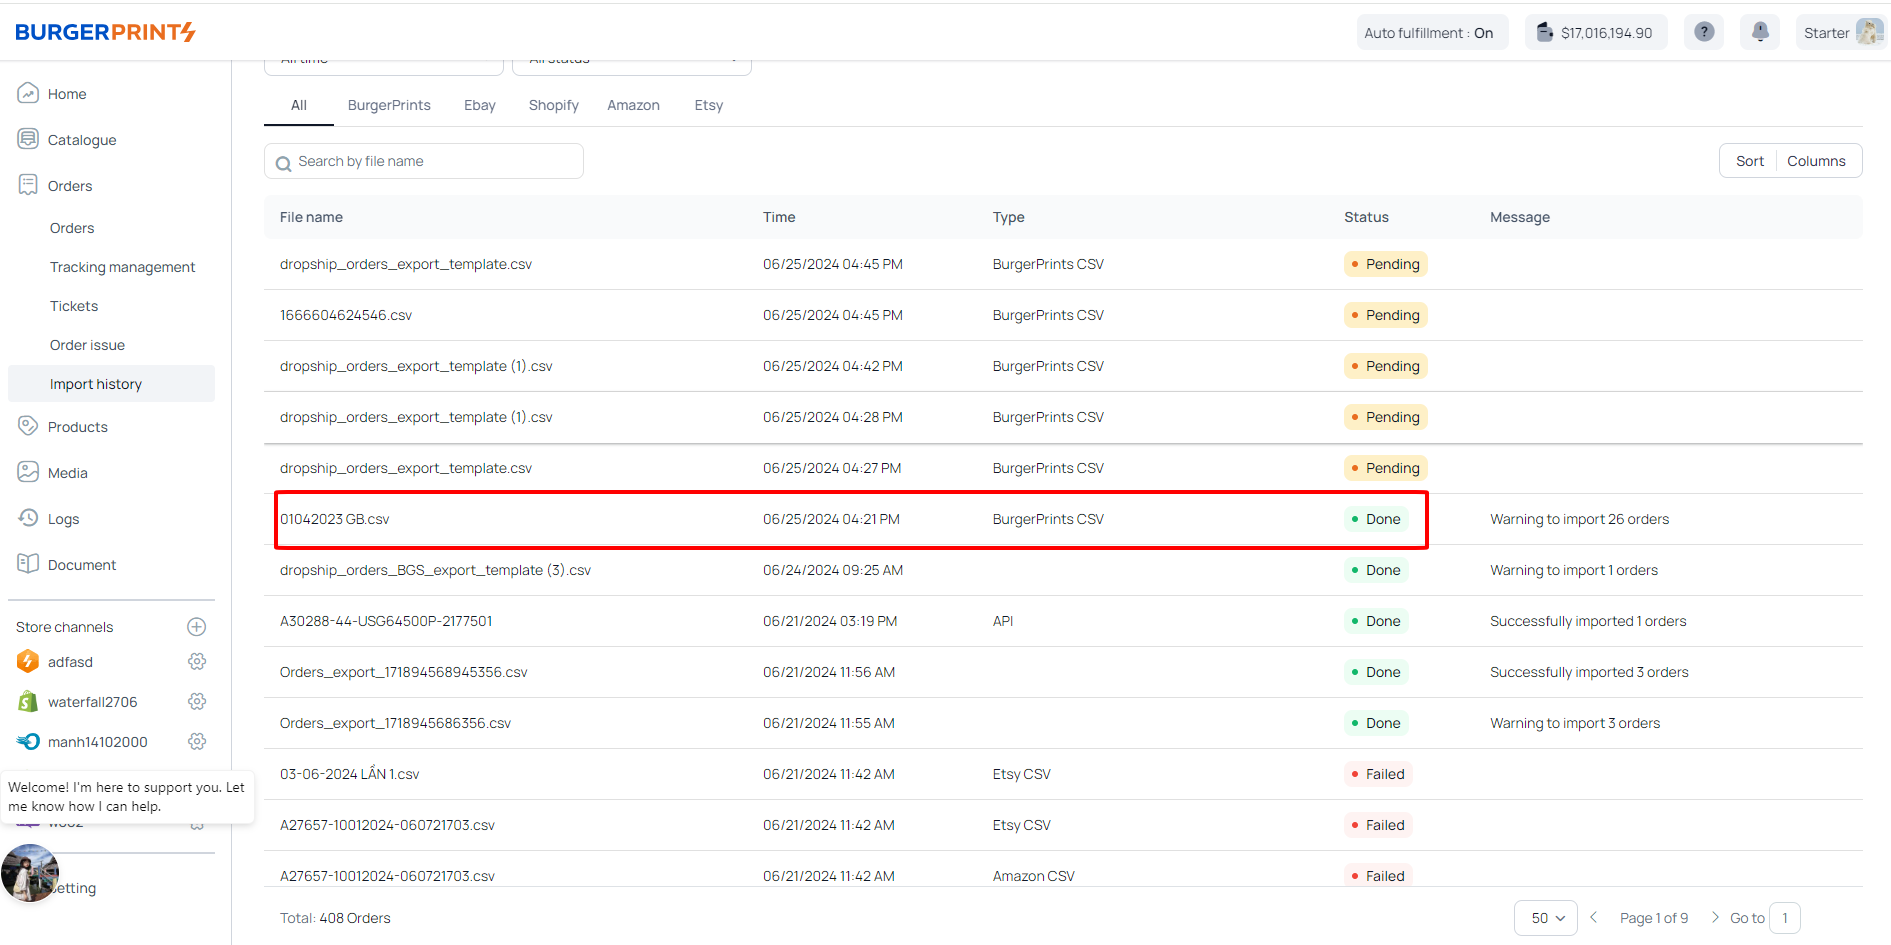Click the add store channel plus icon
Image resolution: width=1891 pixels, height=945 pixels.
pos(197,627)
